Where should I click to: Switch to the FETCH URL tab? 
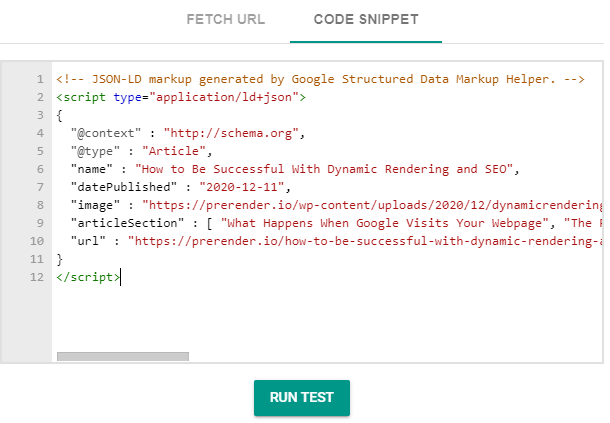[226, 19]
